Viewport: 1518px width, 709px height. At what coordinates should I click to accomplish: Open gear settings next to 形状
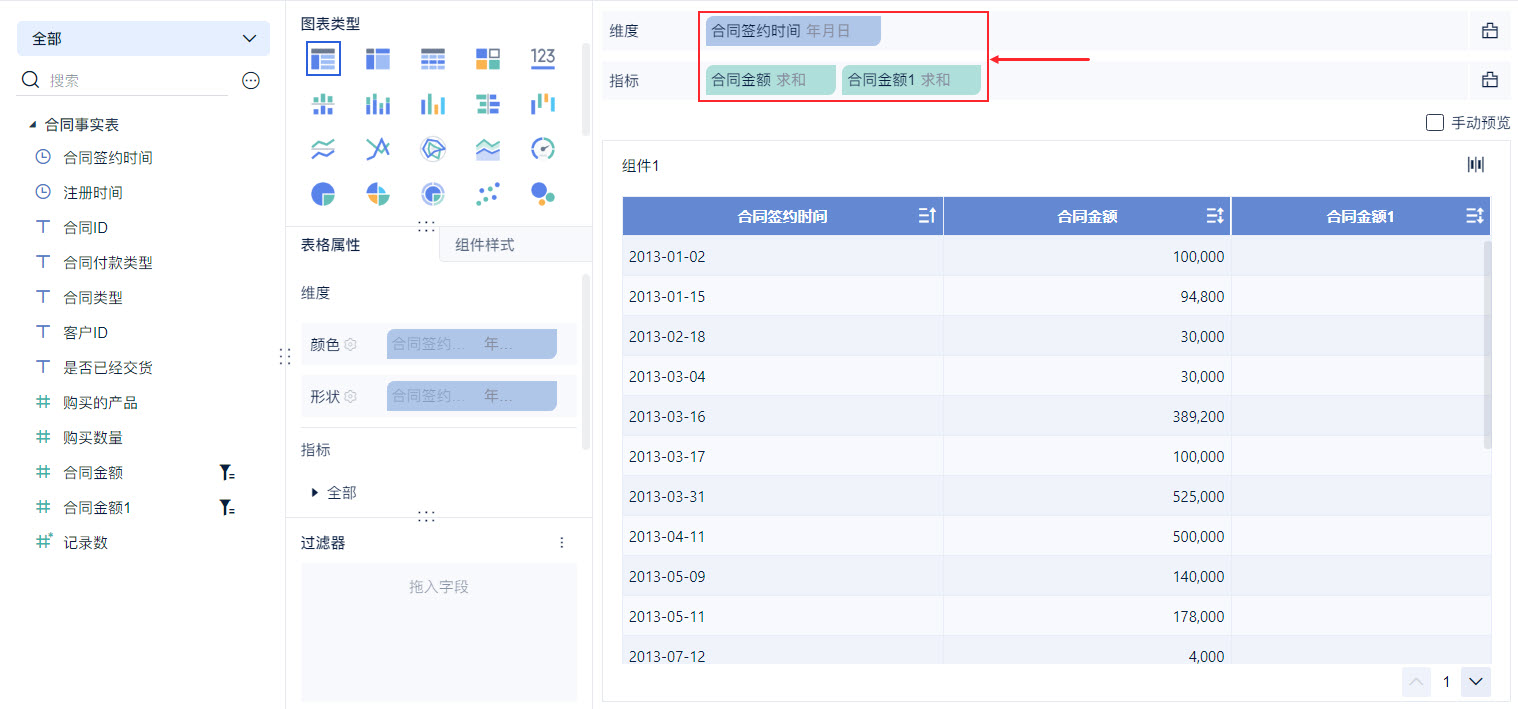point(351,396)
